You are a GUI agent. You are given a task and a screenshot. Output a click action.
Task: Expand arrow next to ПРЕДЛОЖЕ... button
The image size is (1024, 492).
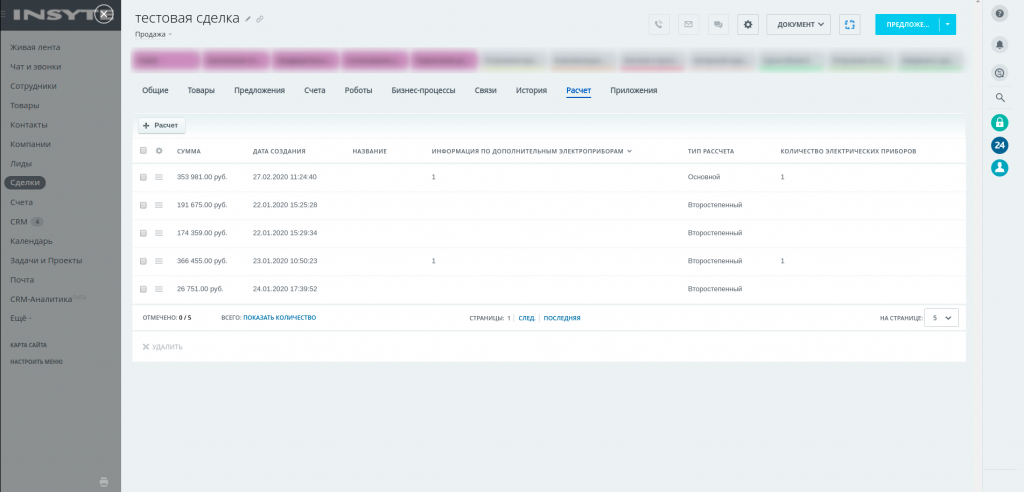[948, 24]
